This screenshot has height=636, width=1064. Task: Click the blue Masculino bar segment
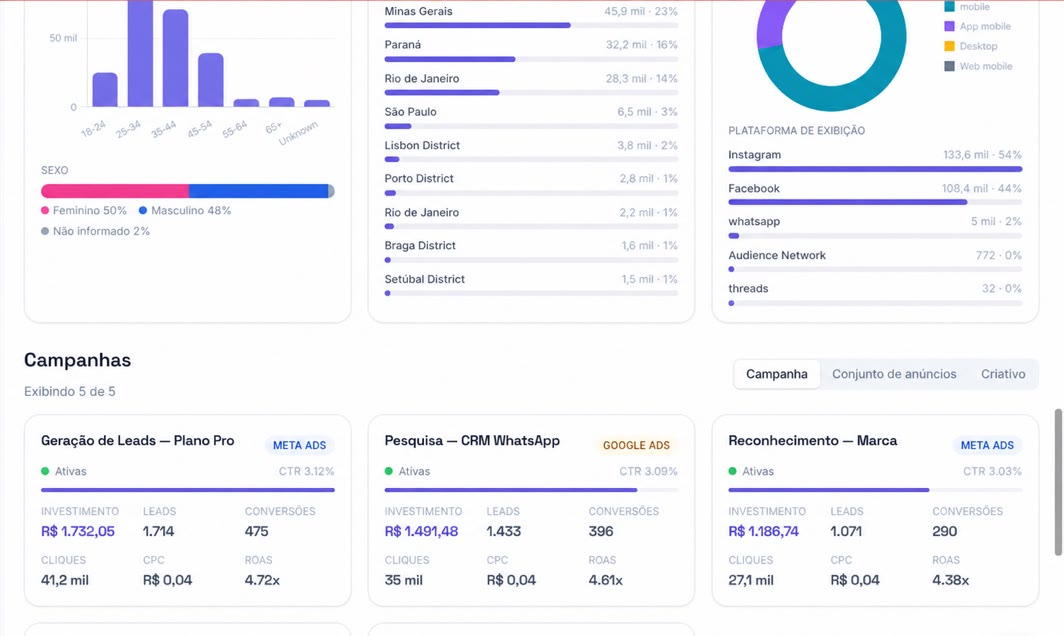click(258, 191)
